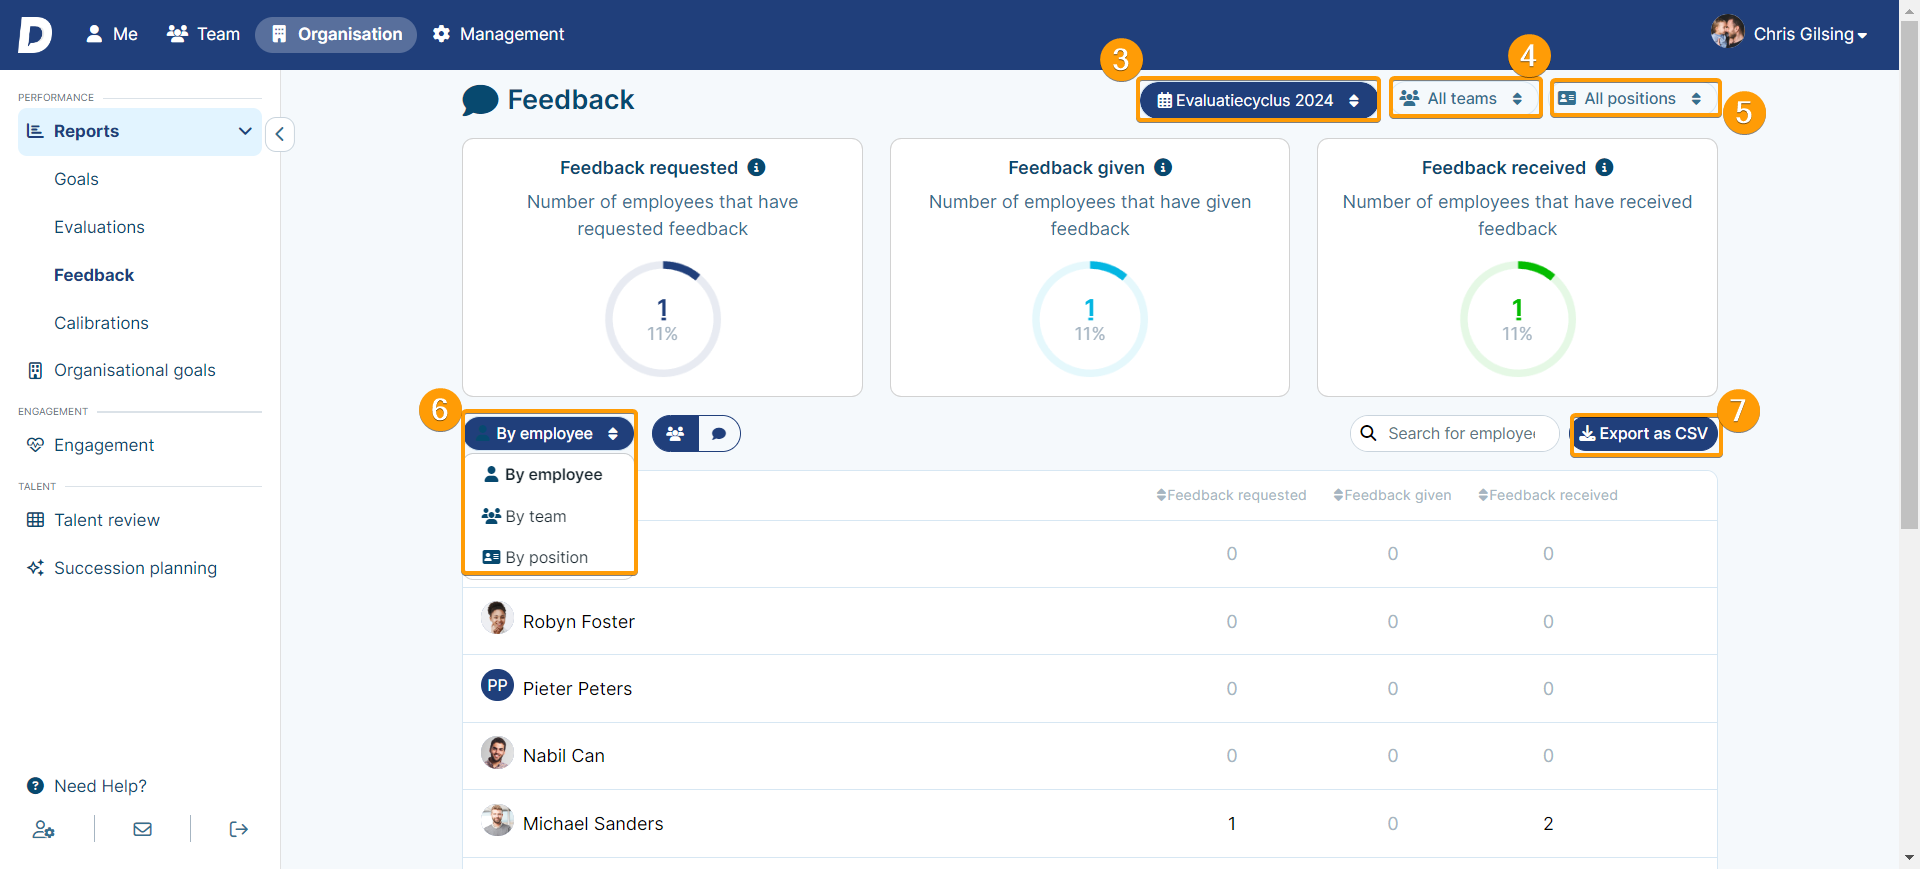Open Evaluations report
1920x869 pixels.
coord(99,227)
